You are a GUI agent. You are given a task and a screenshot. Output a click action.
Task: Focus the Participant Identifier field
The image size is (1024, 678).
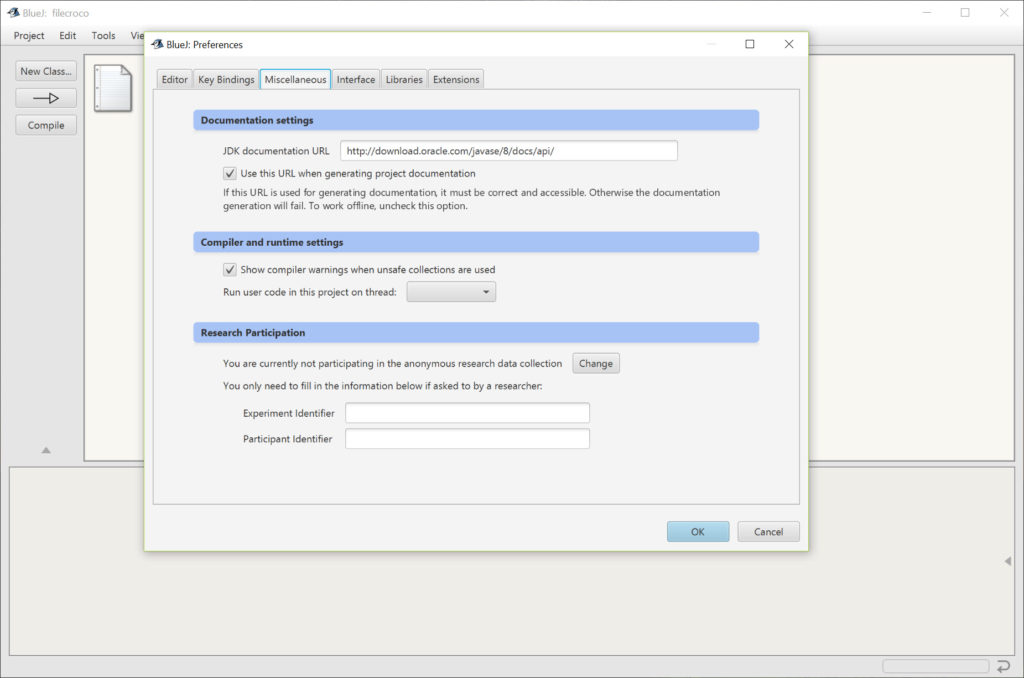point(468,438)
